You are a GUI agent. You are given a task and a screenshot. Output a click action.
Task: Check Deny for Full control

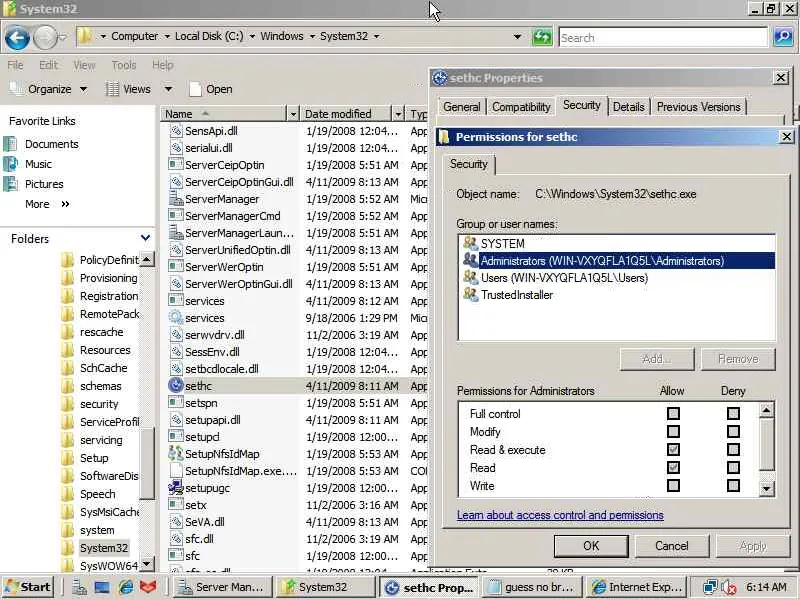[x=733, y=413]
